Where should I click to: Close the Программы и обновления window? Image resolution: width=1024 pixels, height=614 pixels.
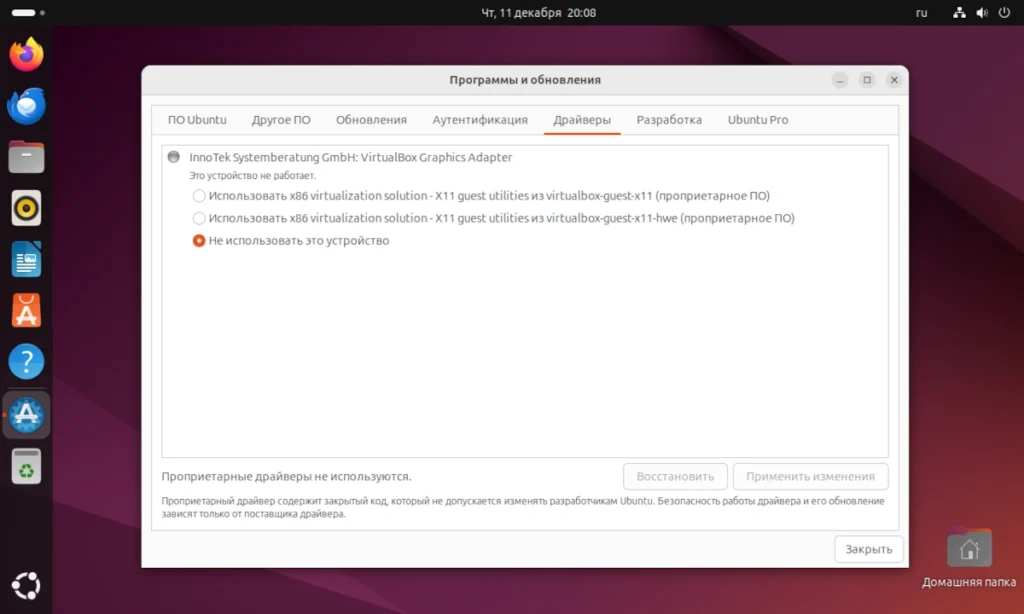894,80
